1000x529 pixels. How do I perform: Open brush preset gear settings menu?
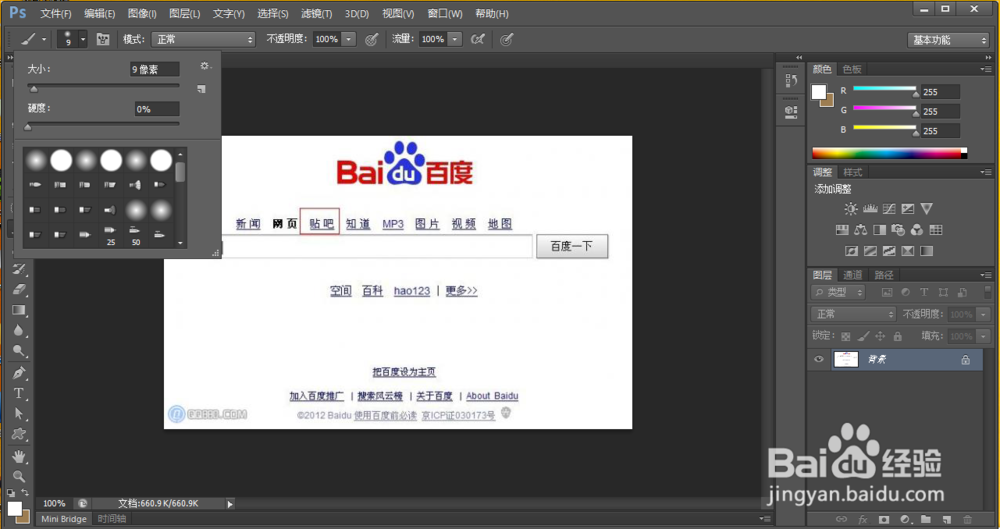(x=205, y=66)
